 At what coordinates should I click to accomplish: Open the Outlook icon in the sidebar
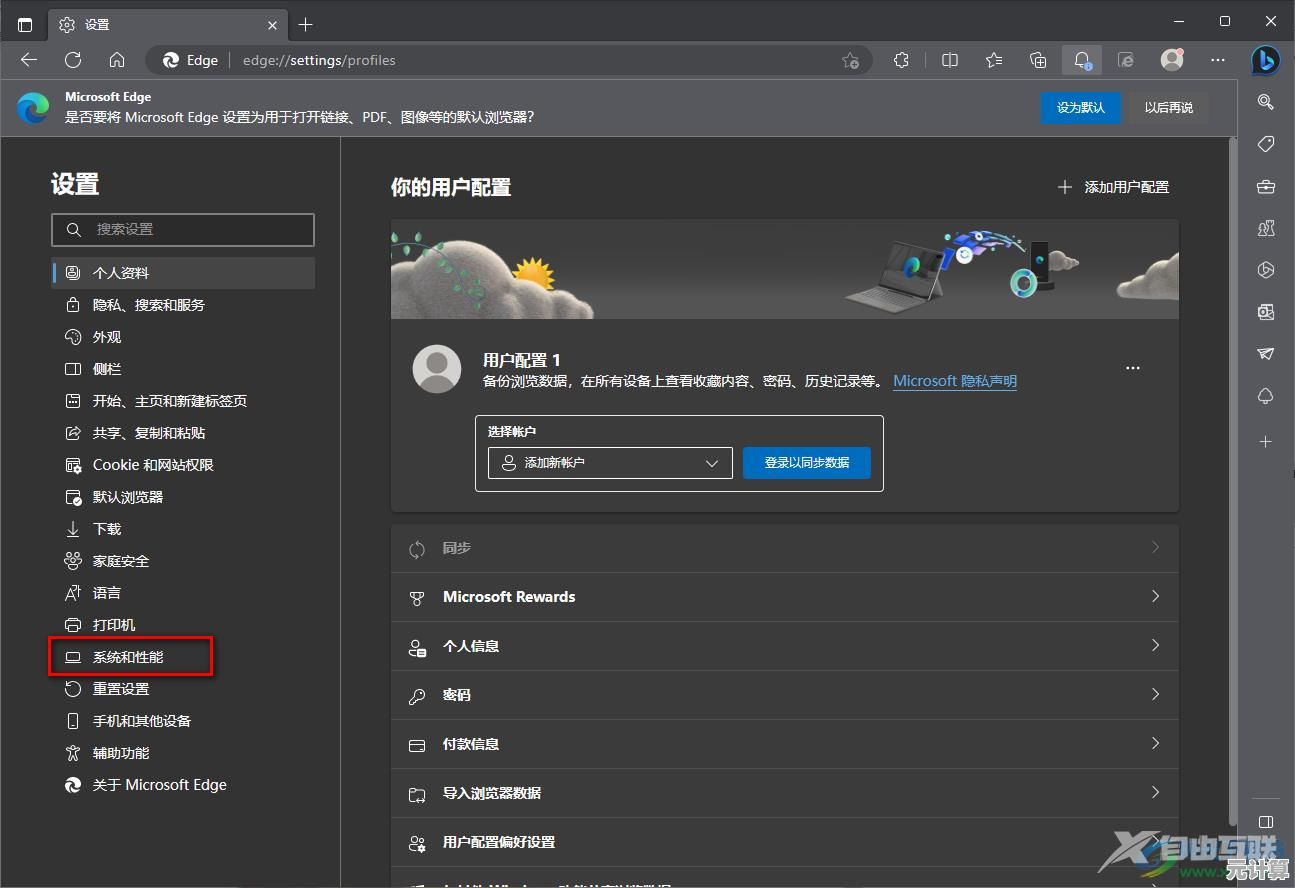coord(1265,311)
